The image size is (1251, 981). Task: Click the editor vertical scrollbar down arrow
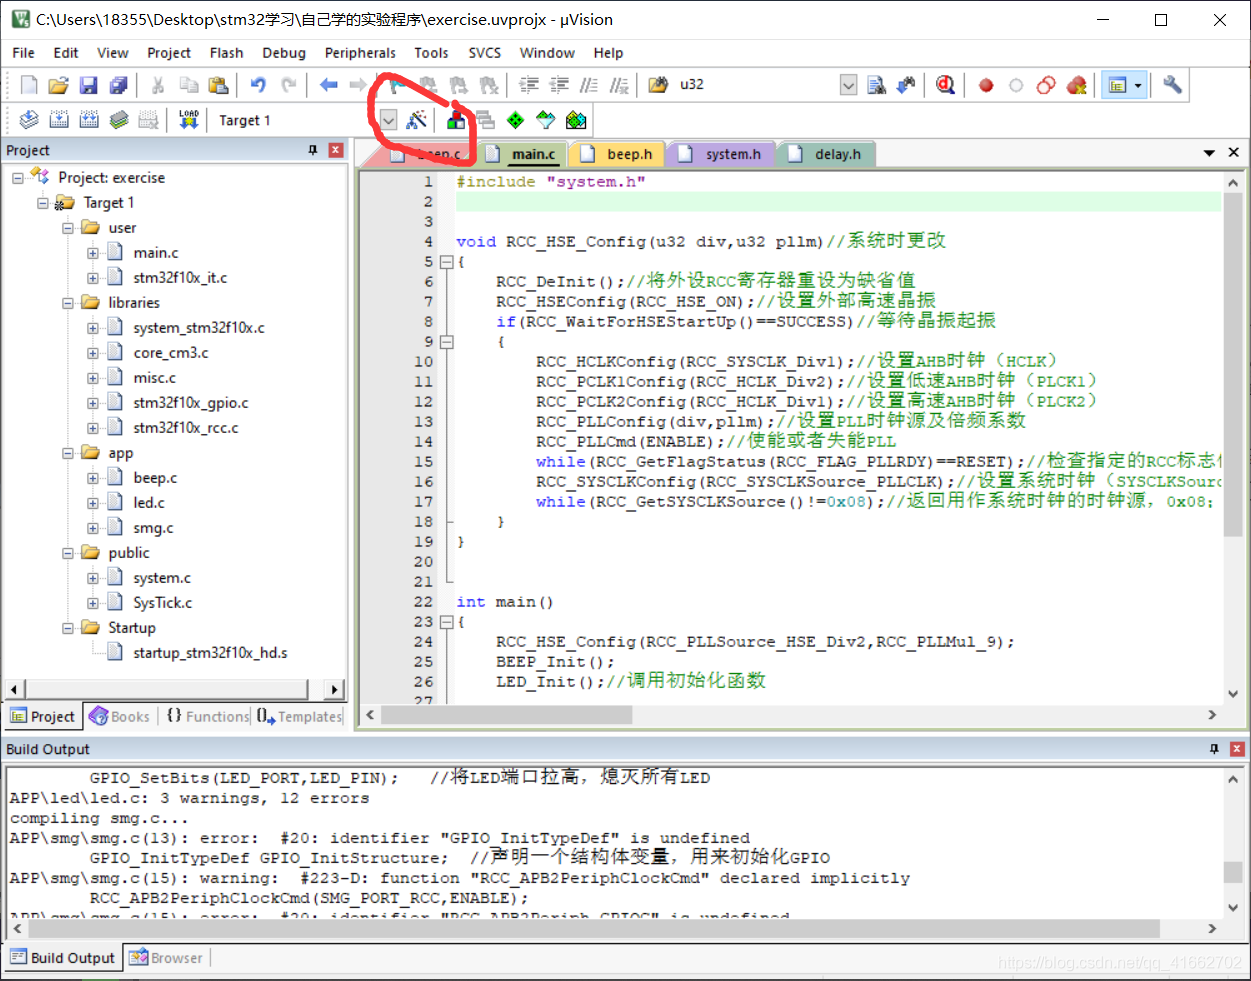[1234, 692]
